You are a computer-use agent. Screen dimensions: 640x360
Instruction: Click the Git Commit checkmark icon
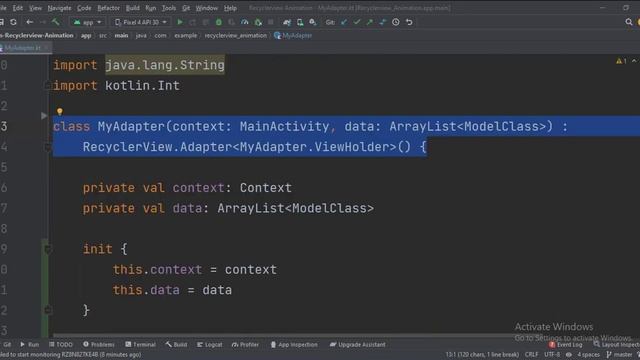pos(357,22)
